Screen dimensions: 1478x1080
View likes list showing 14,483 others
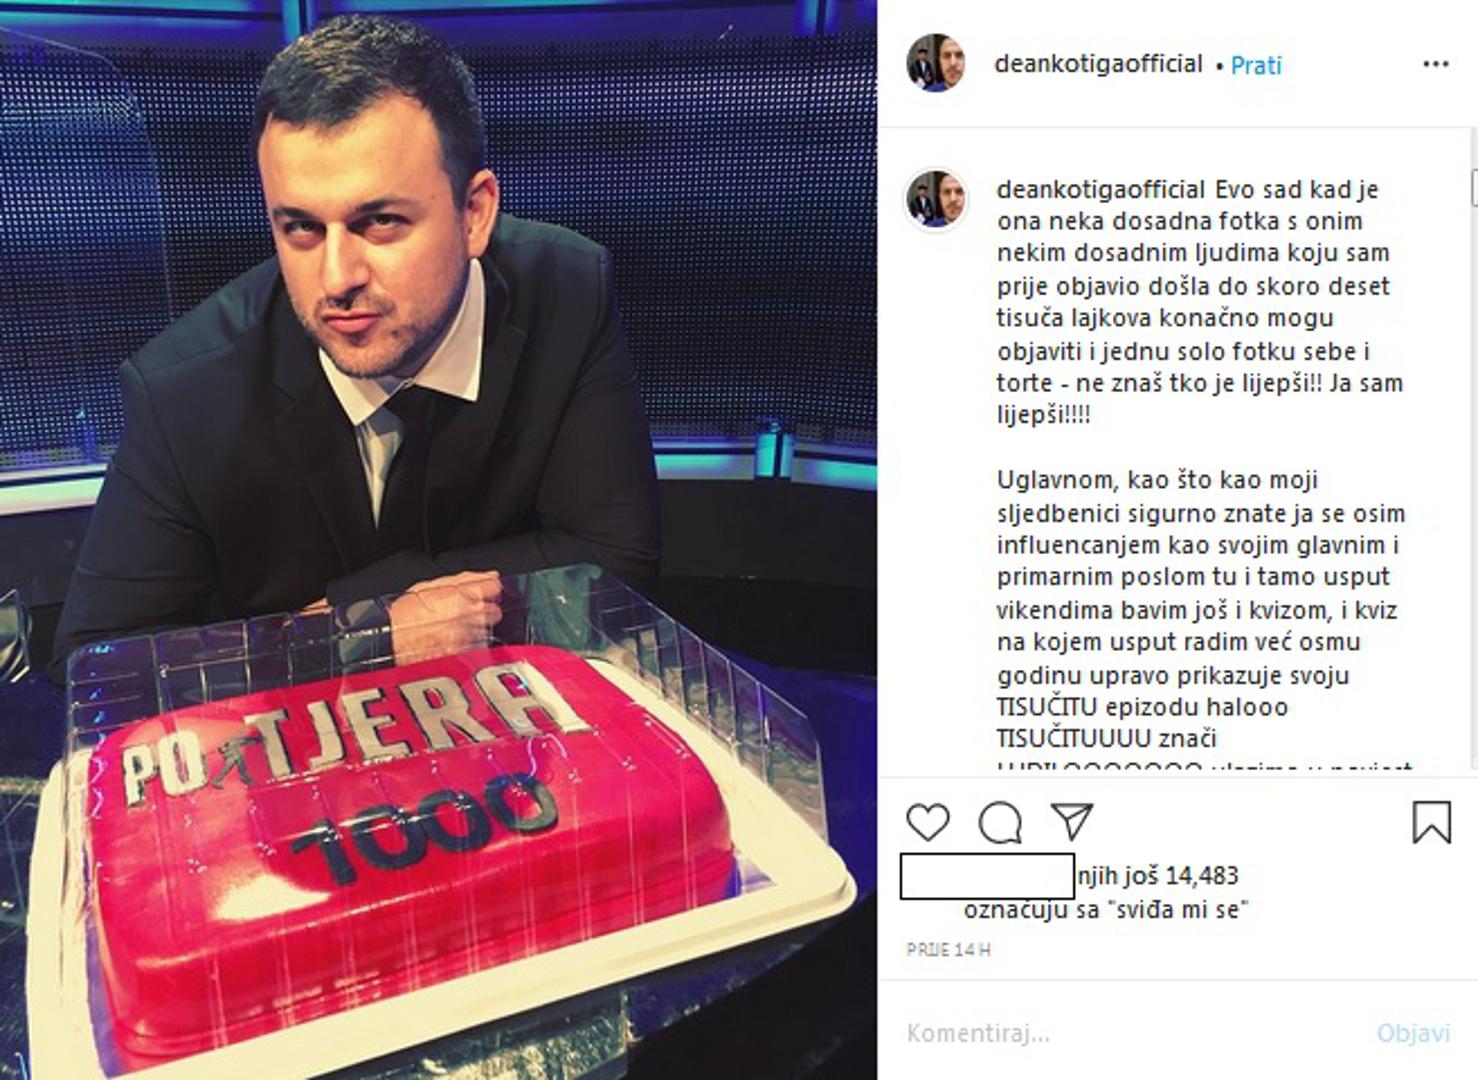[1157, 875]
